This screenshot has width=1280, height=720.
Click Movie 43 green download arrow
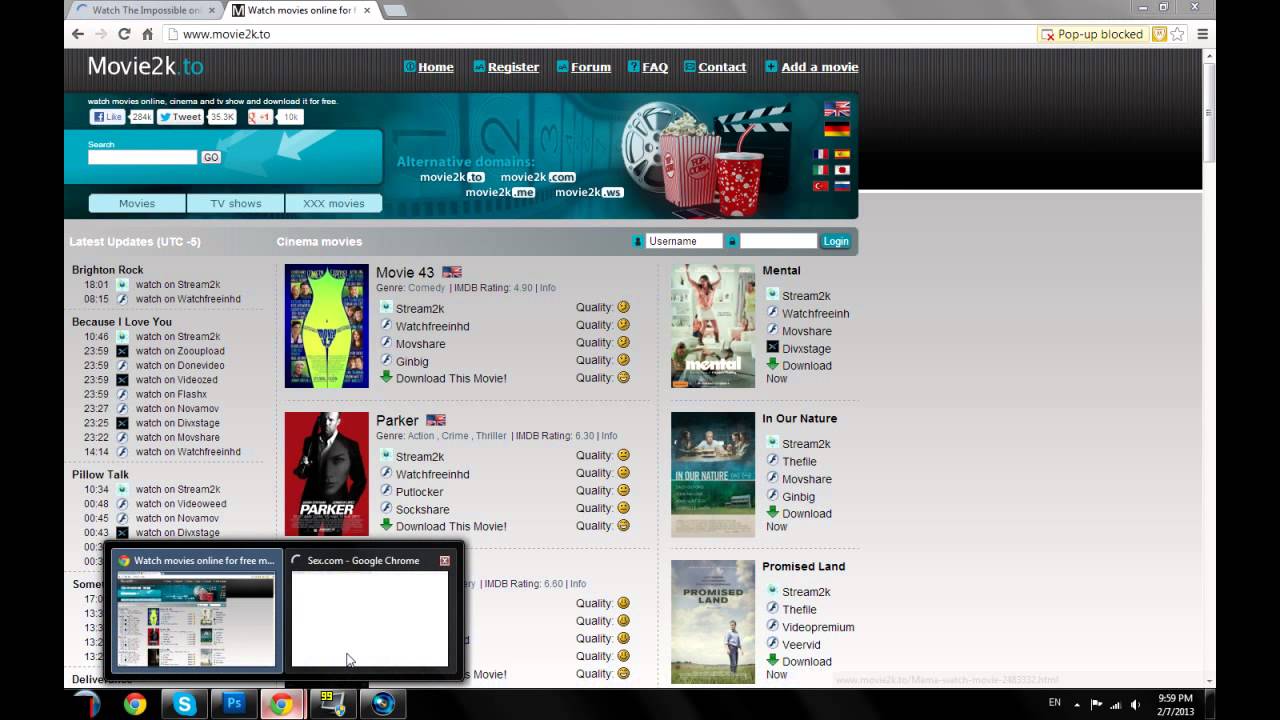click(386, 377)
